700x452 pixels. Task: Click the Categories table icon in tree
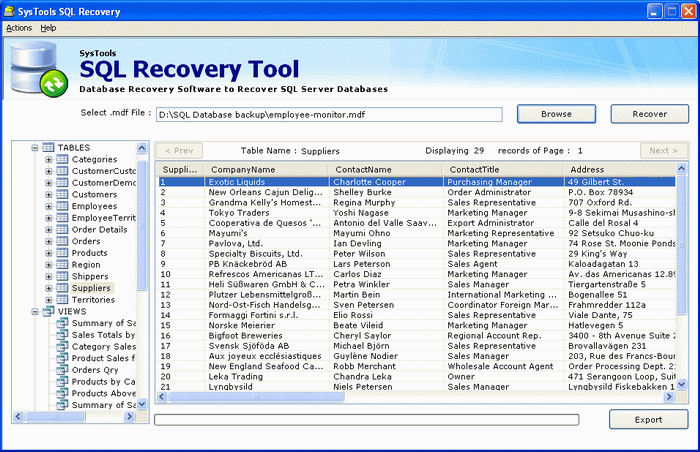click(x=62, y=159)
